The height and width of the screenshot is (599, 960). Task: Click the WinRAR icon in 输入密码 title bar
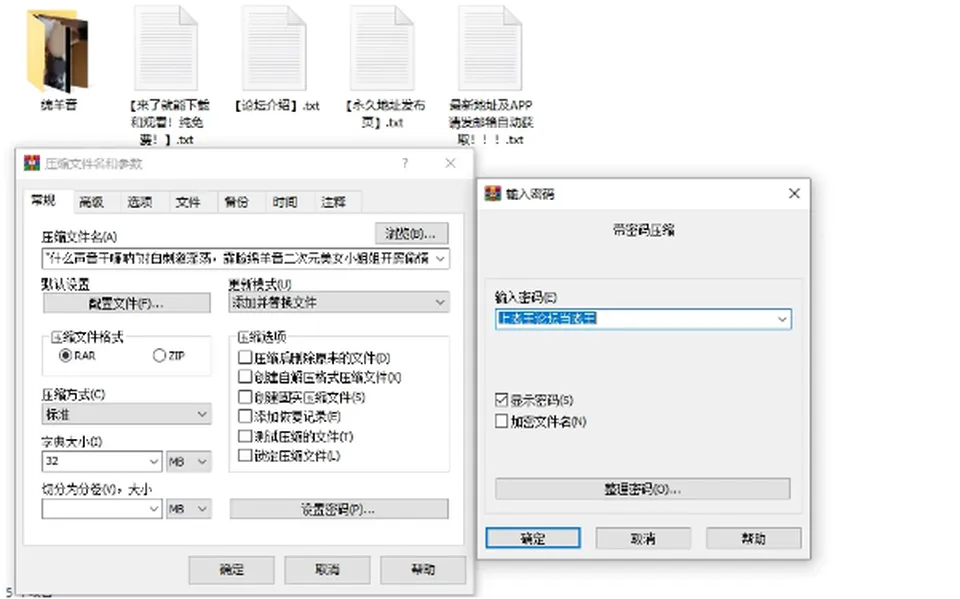(493, 194)
